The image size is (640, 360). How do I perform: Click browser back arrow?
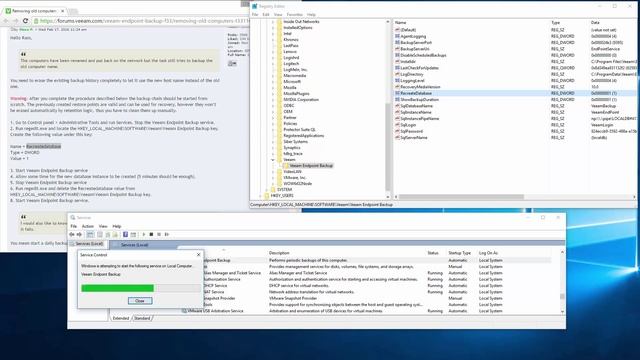pyautogui.click(x=6, y=21)
